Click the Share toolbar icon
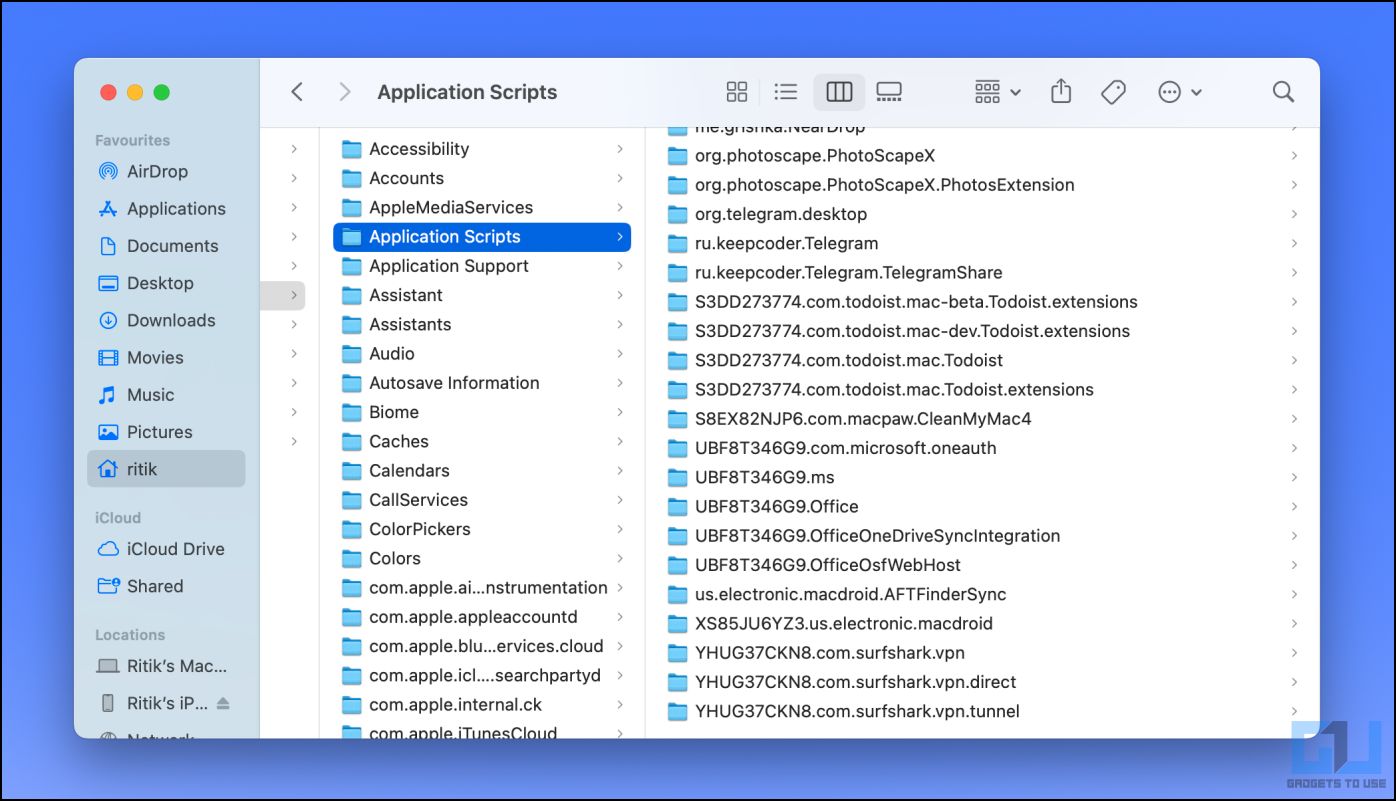Image resolution: width=1396 pixels, height=801 pixels. [1061, 92]
